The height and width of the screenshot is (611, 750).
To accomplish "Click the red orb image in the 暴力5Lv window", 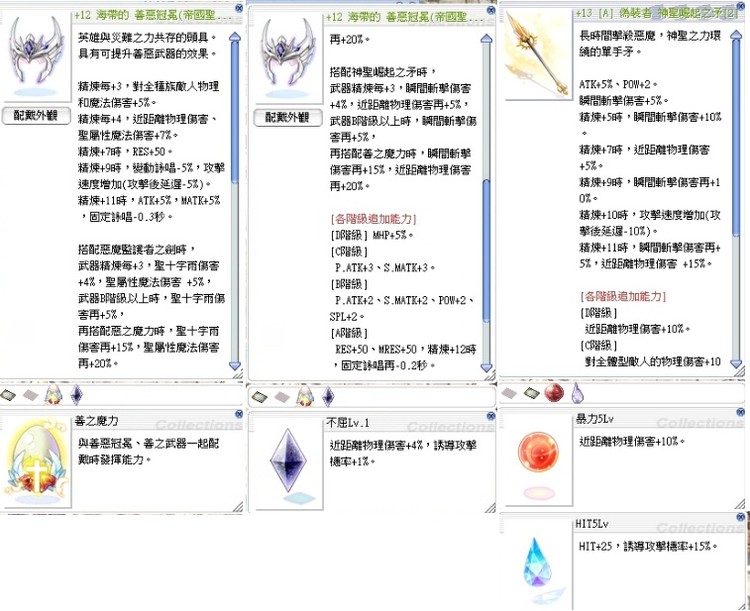I will pos(539,453).
